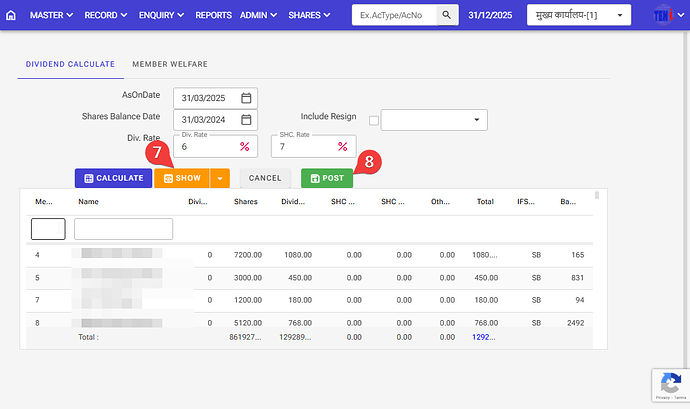Expand the SHOW button dropdown arrow
690x409 pixels.
[220, 178]
